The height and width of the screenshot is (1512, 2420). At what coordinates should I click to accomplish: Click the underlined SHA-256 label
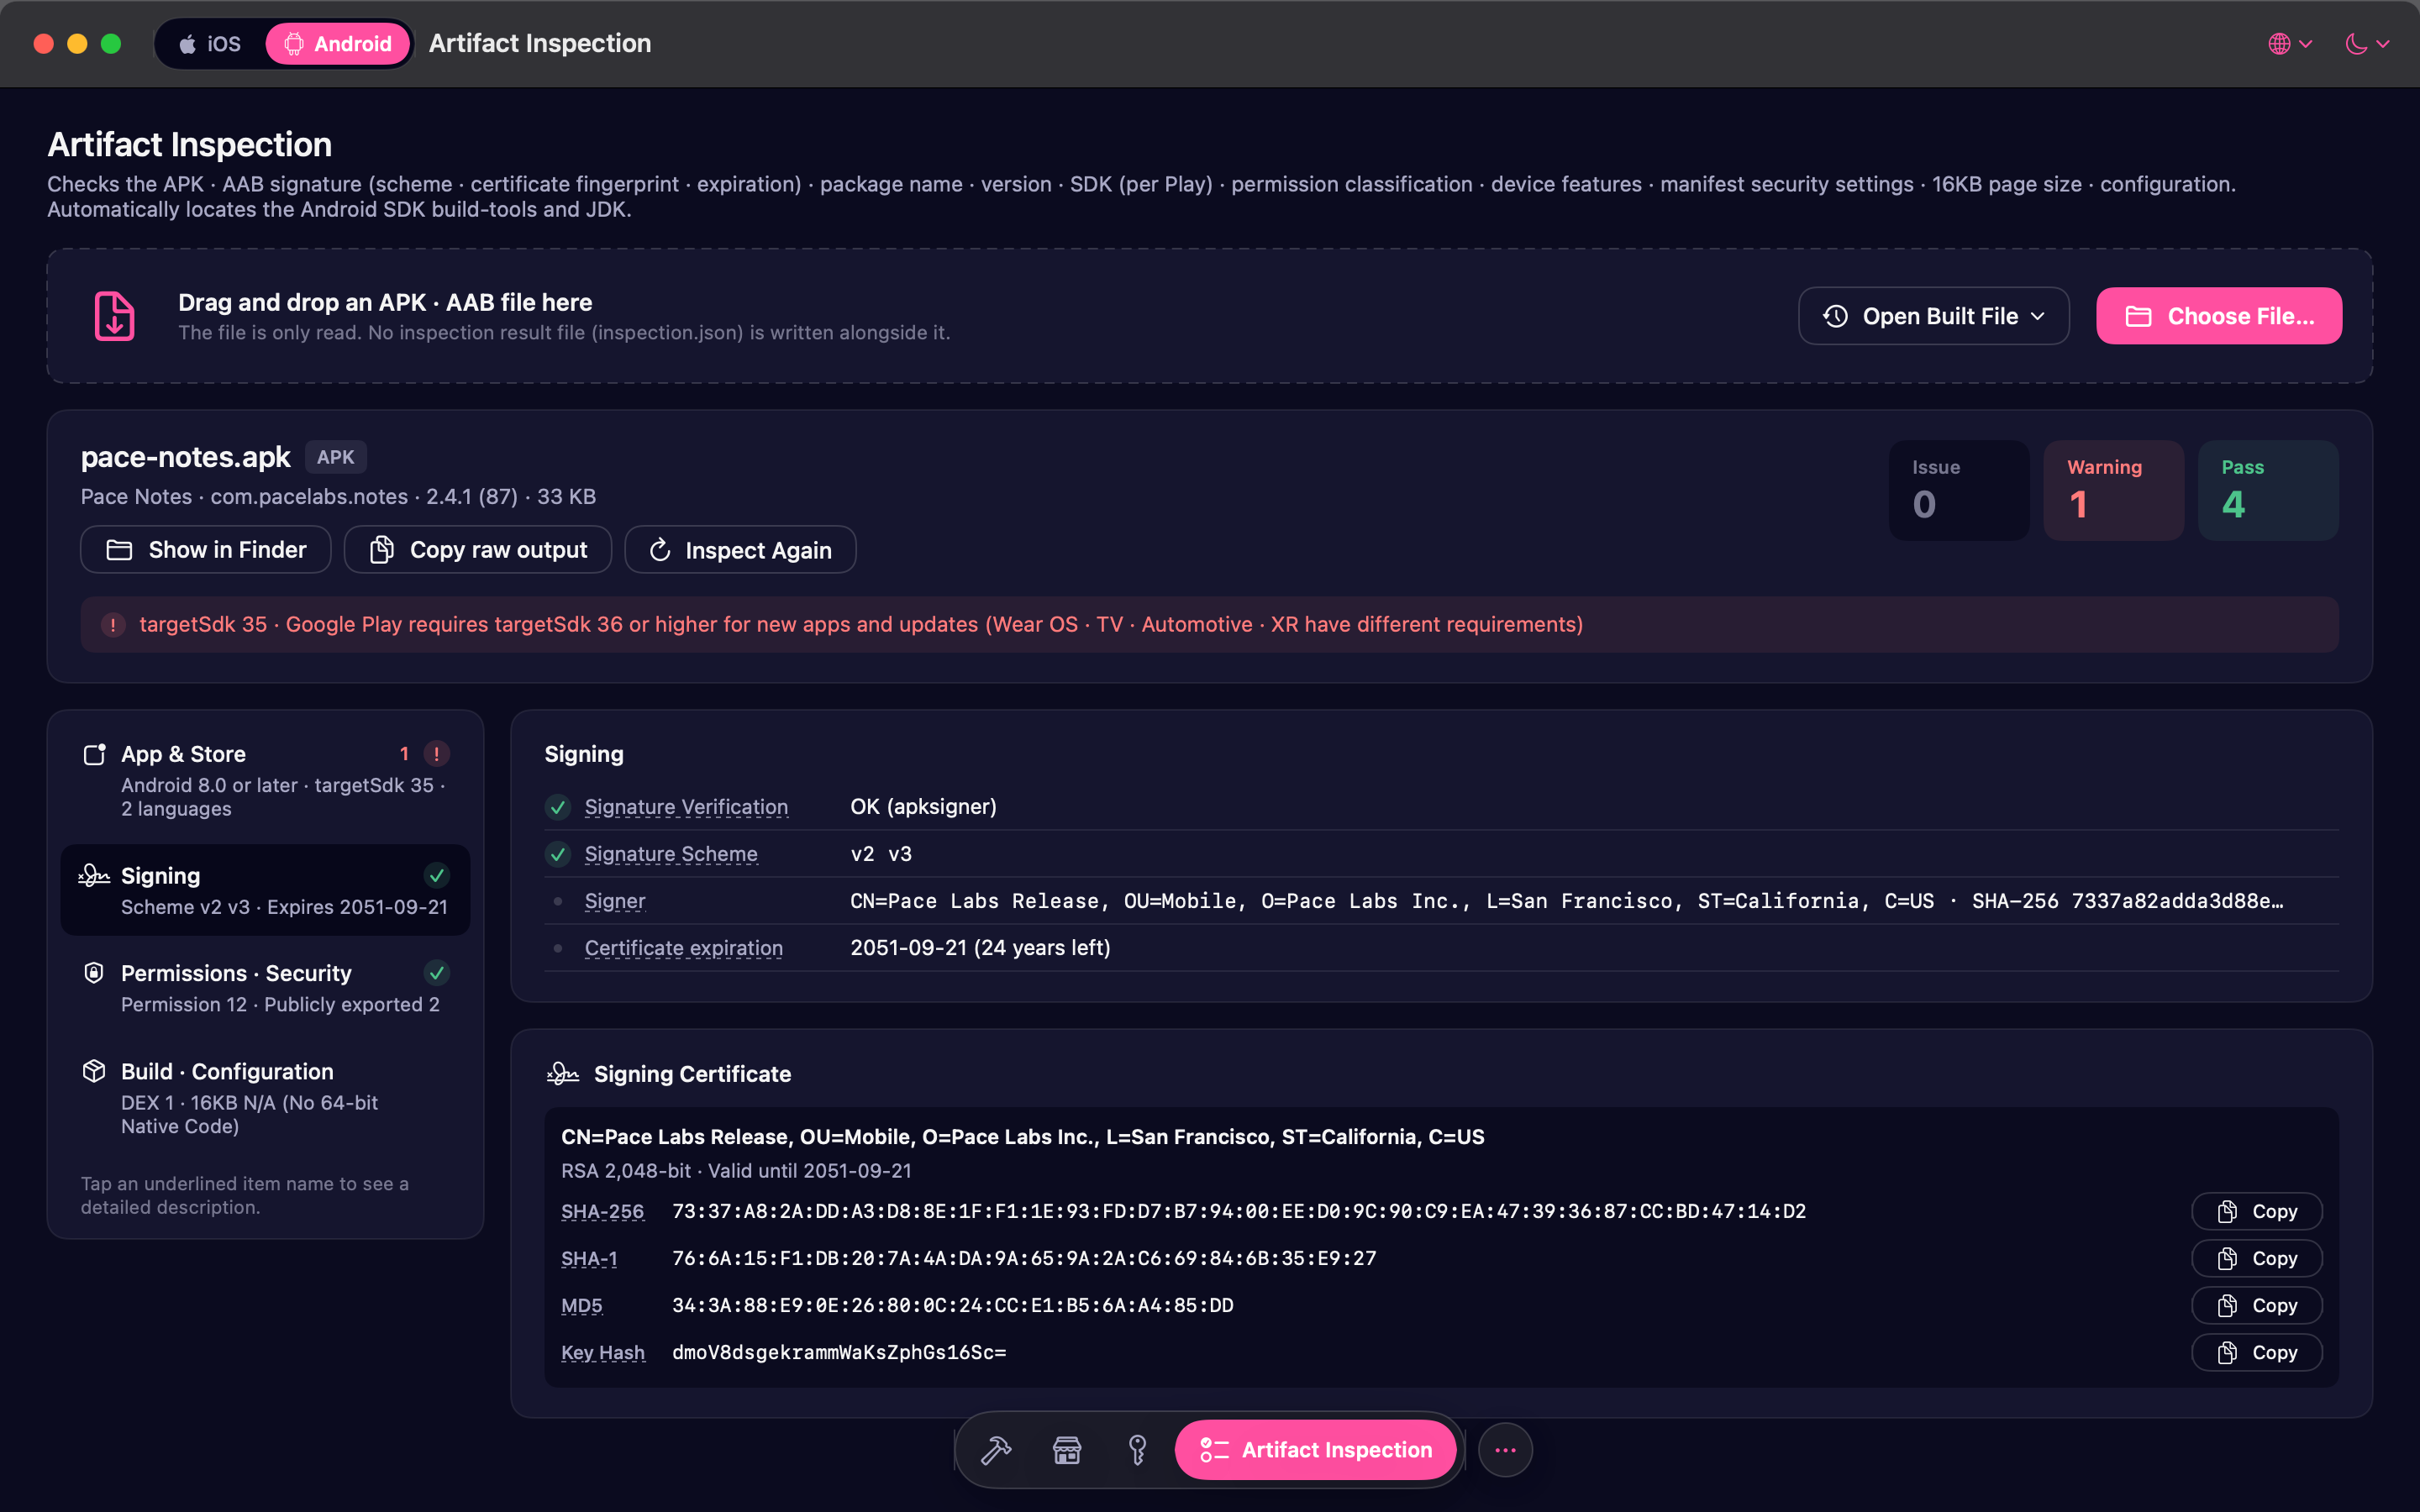click(x=603, y=1212)
